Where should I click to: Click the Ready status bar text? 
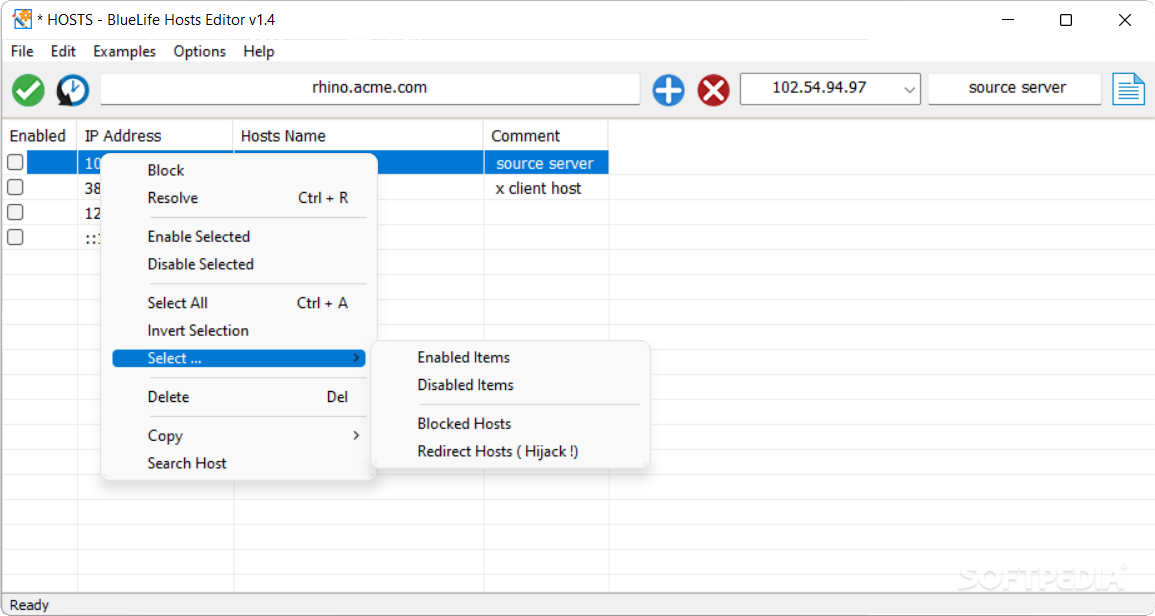pos(29,605)
